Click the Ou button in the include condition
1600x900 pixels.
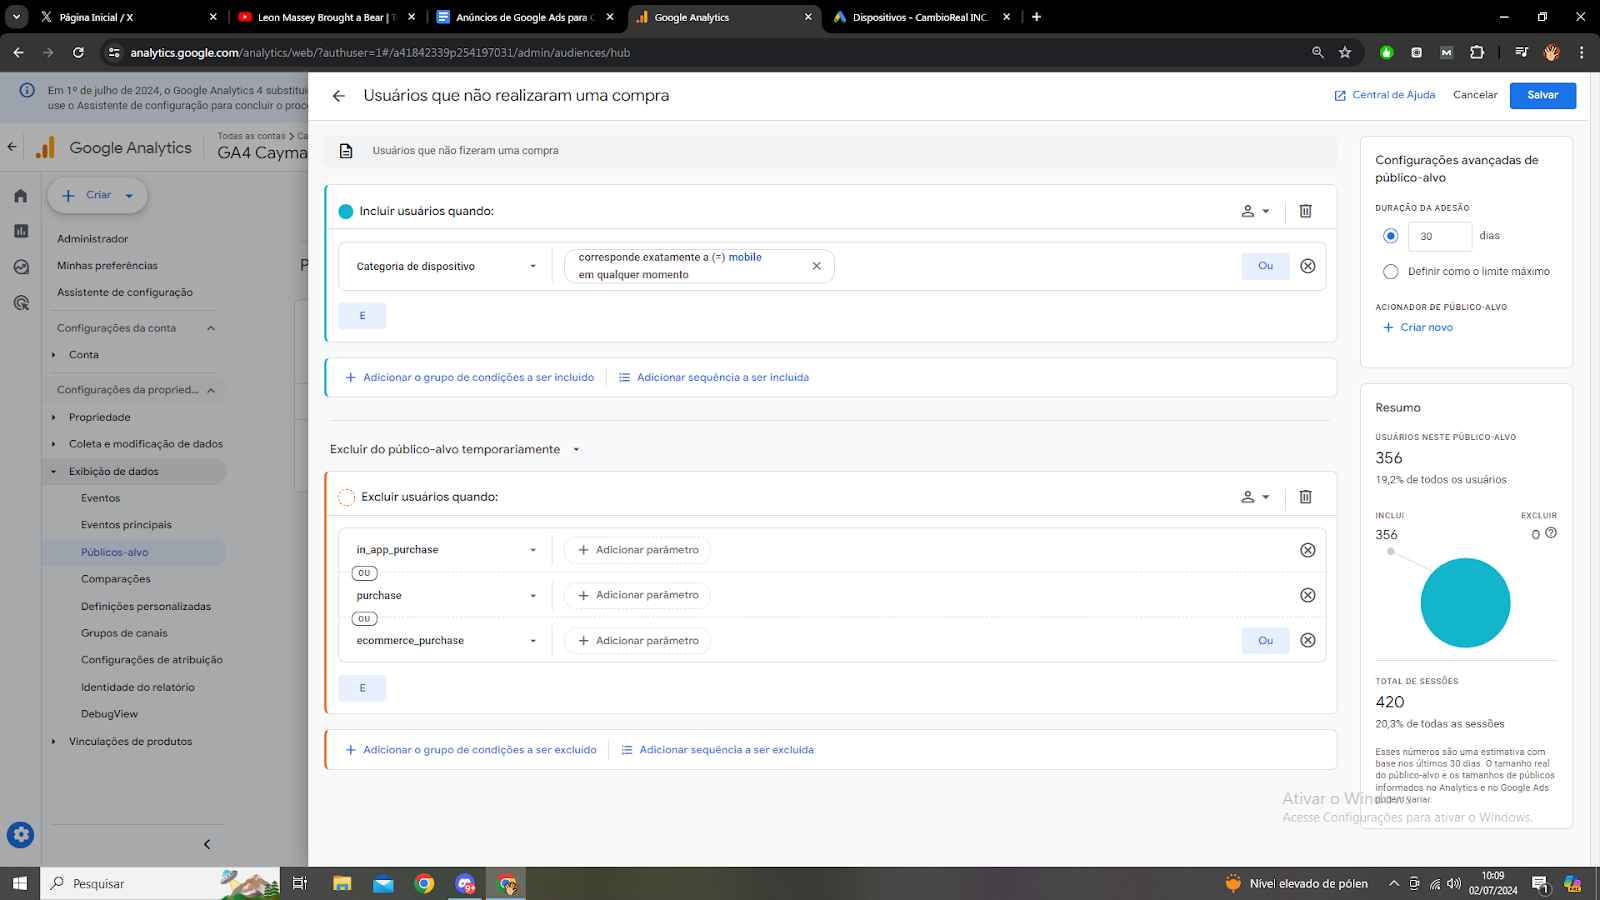pos(1265,266)
